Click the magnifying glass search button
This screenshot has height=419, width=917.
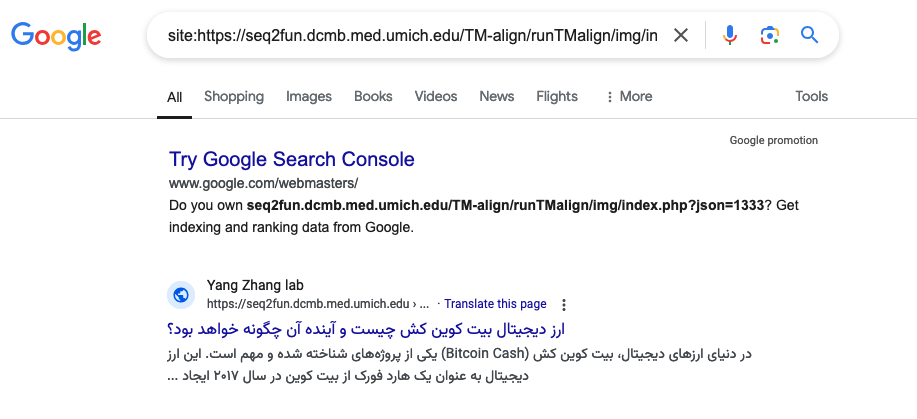[x=810, y=36]
